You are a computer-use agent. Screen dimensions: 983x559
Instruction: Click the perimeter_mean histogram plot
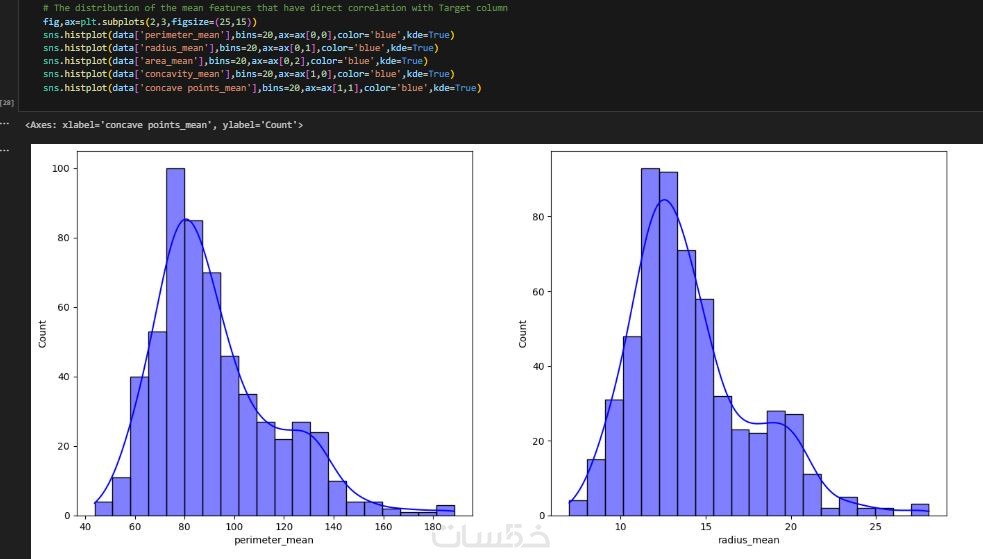[x=275, y=333]
